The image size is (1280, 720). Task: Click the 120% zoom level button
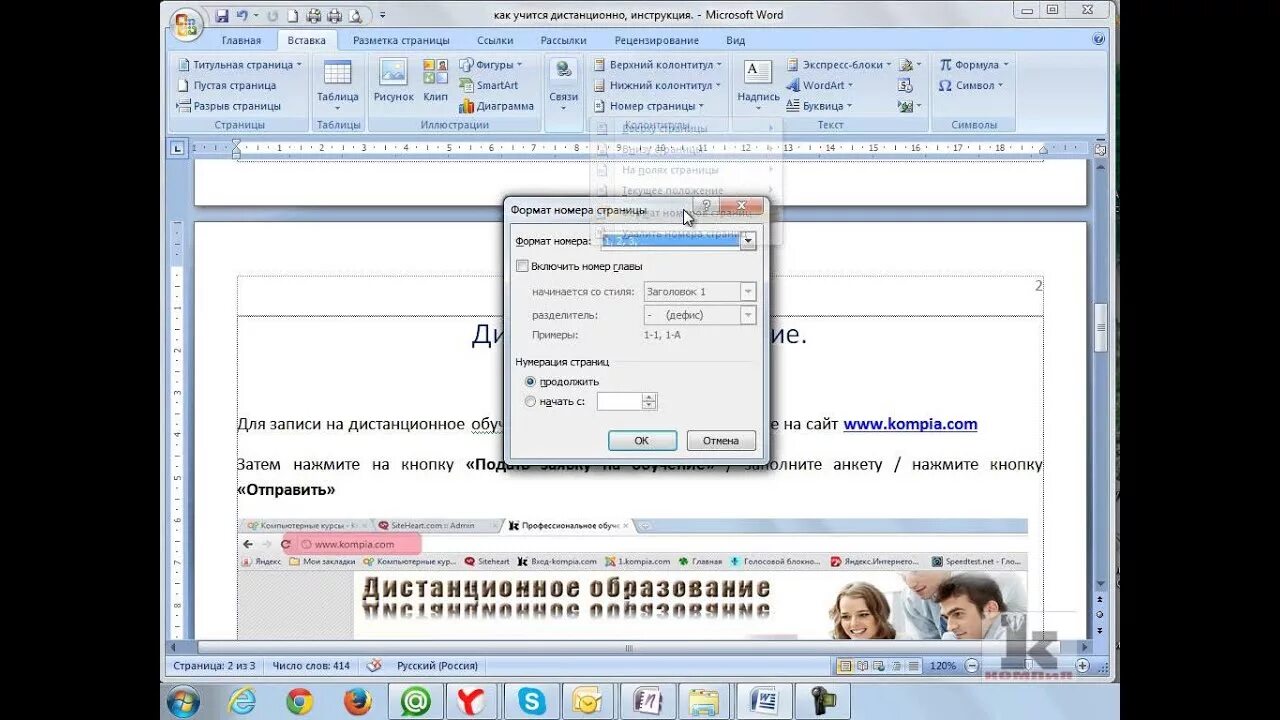point(943,665)
